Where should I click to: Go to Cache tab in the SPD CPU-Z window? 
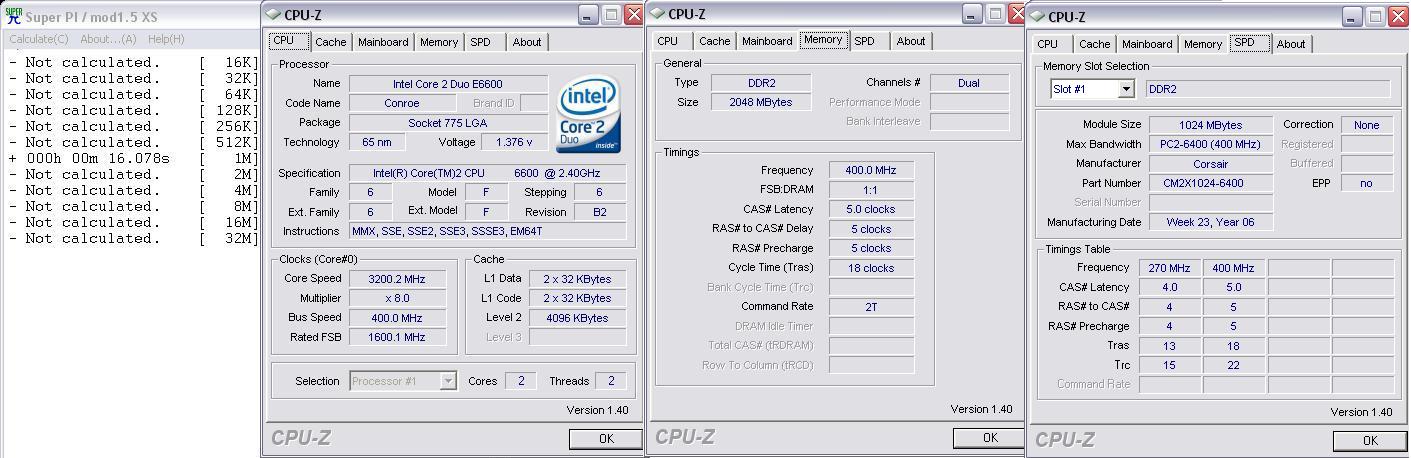click(x=1094, y=44)
